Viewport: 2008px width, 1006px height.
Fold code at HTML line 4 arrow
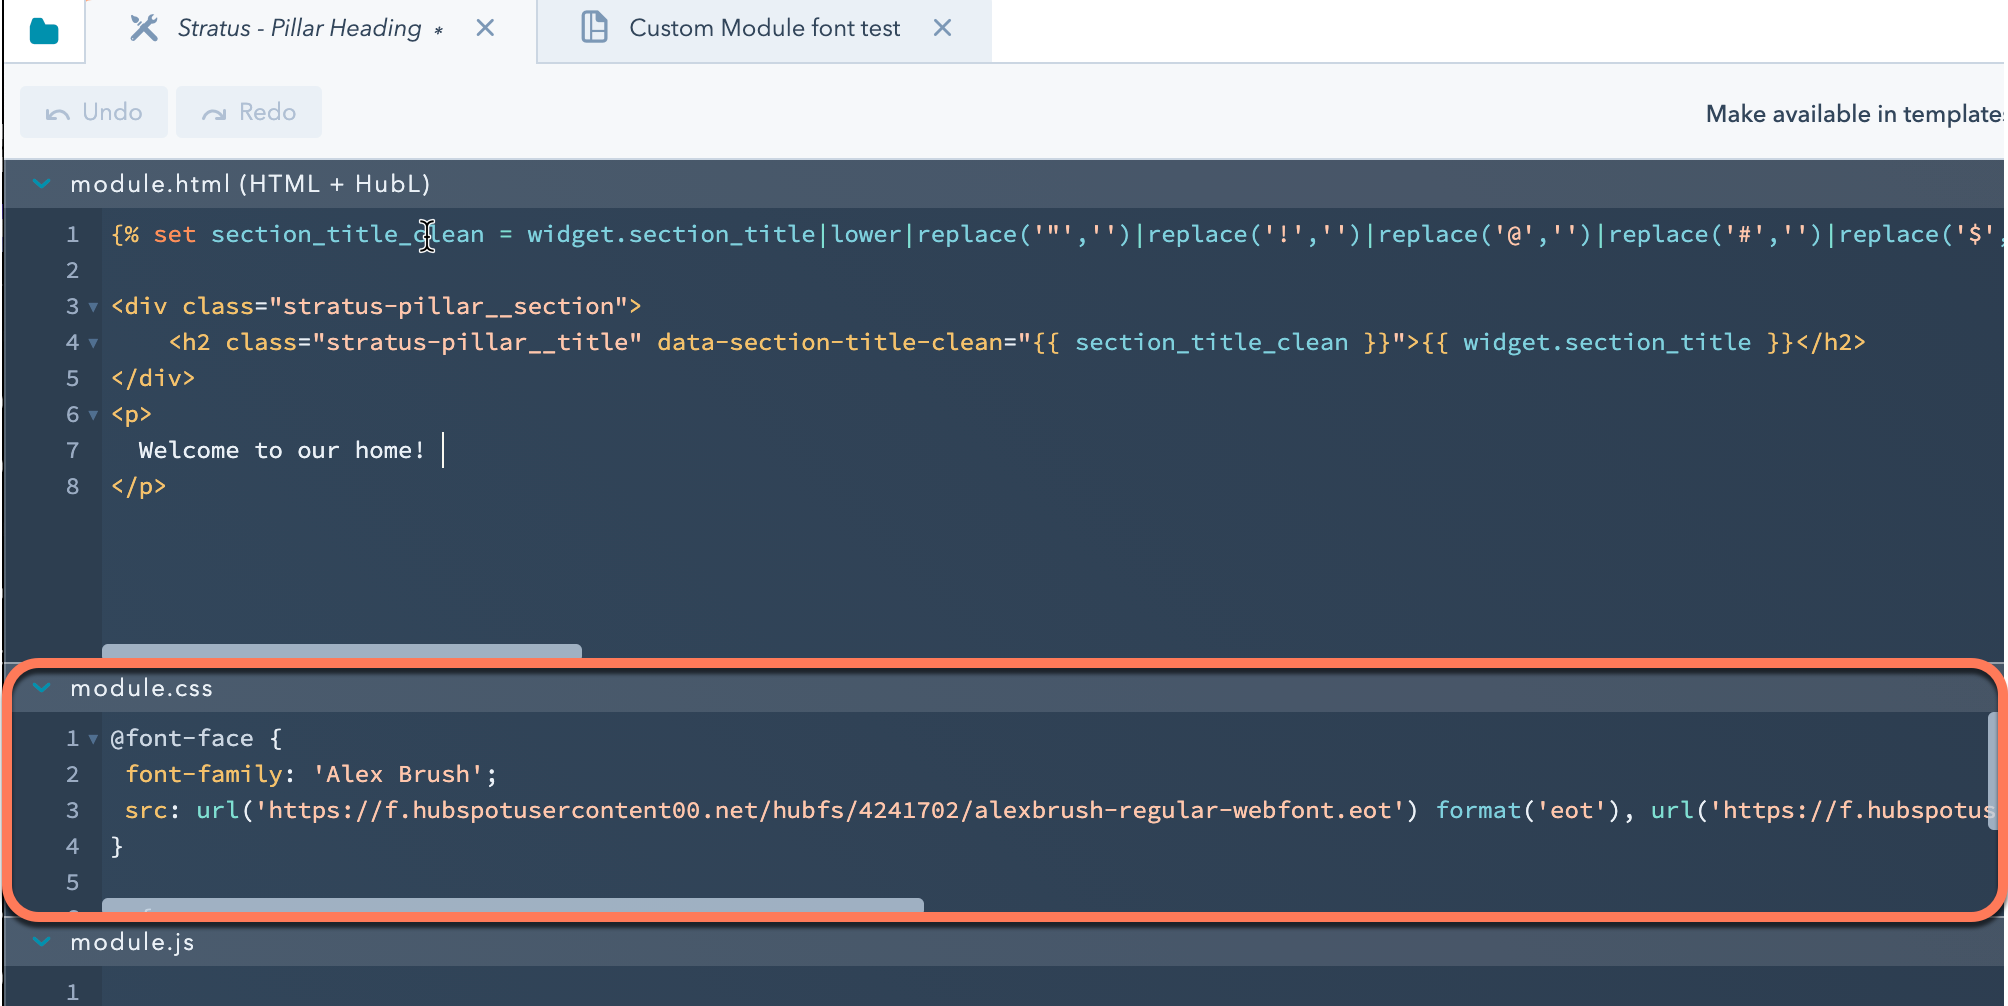point(93,343)
